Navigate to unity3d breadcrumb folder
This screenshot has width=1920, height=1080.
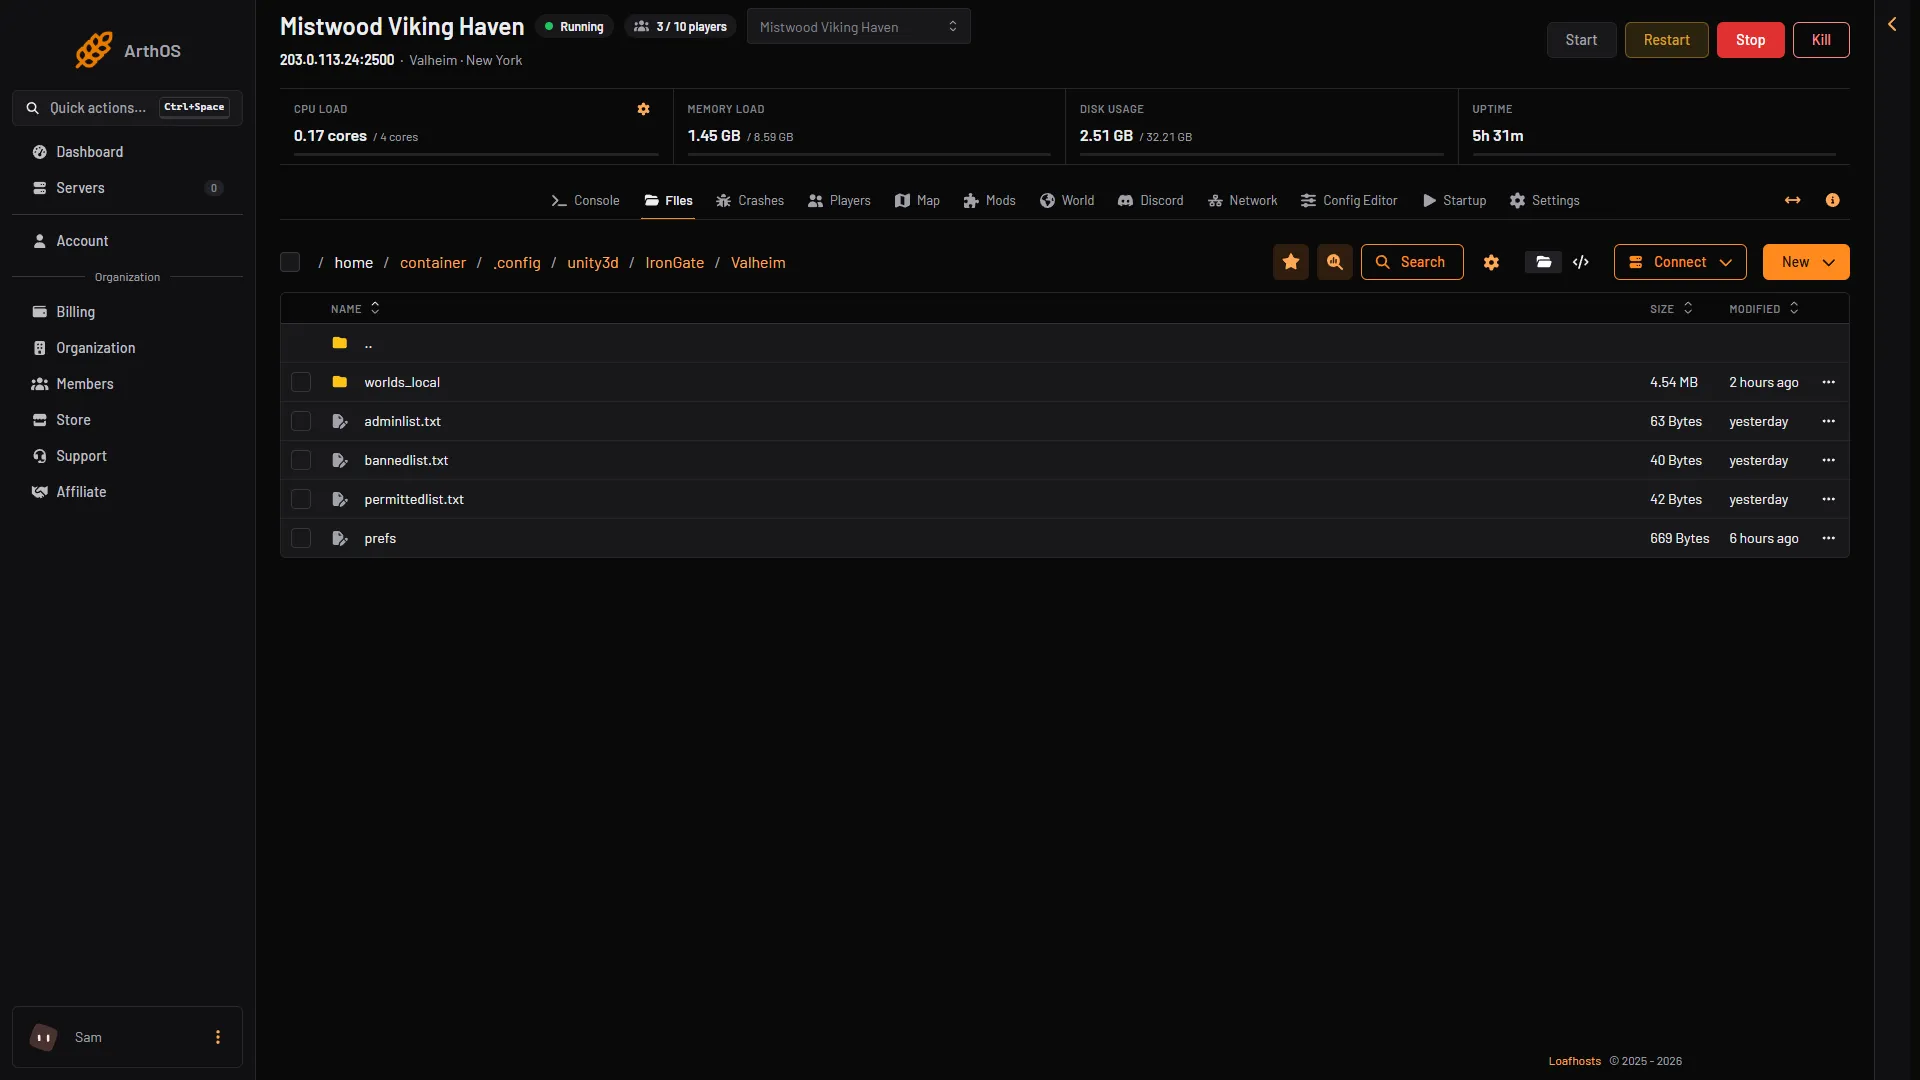pos(593,262)
